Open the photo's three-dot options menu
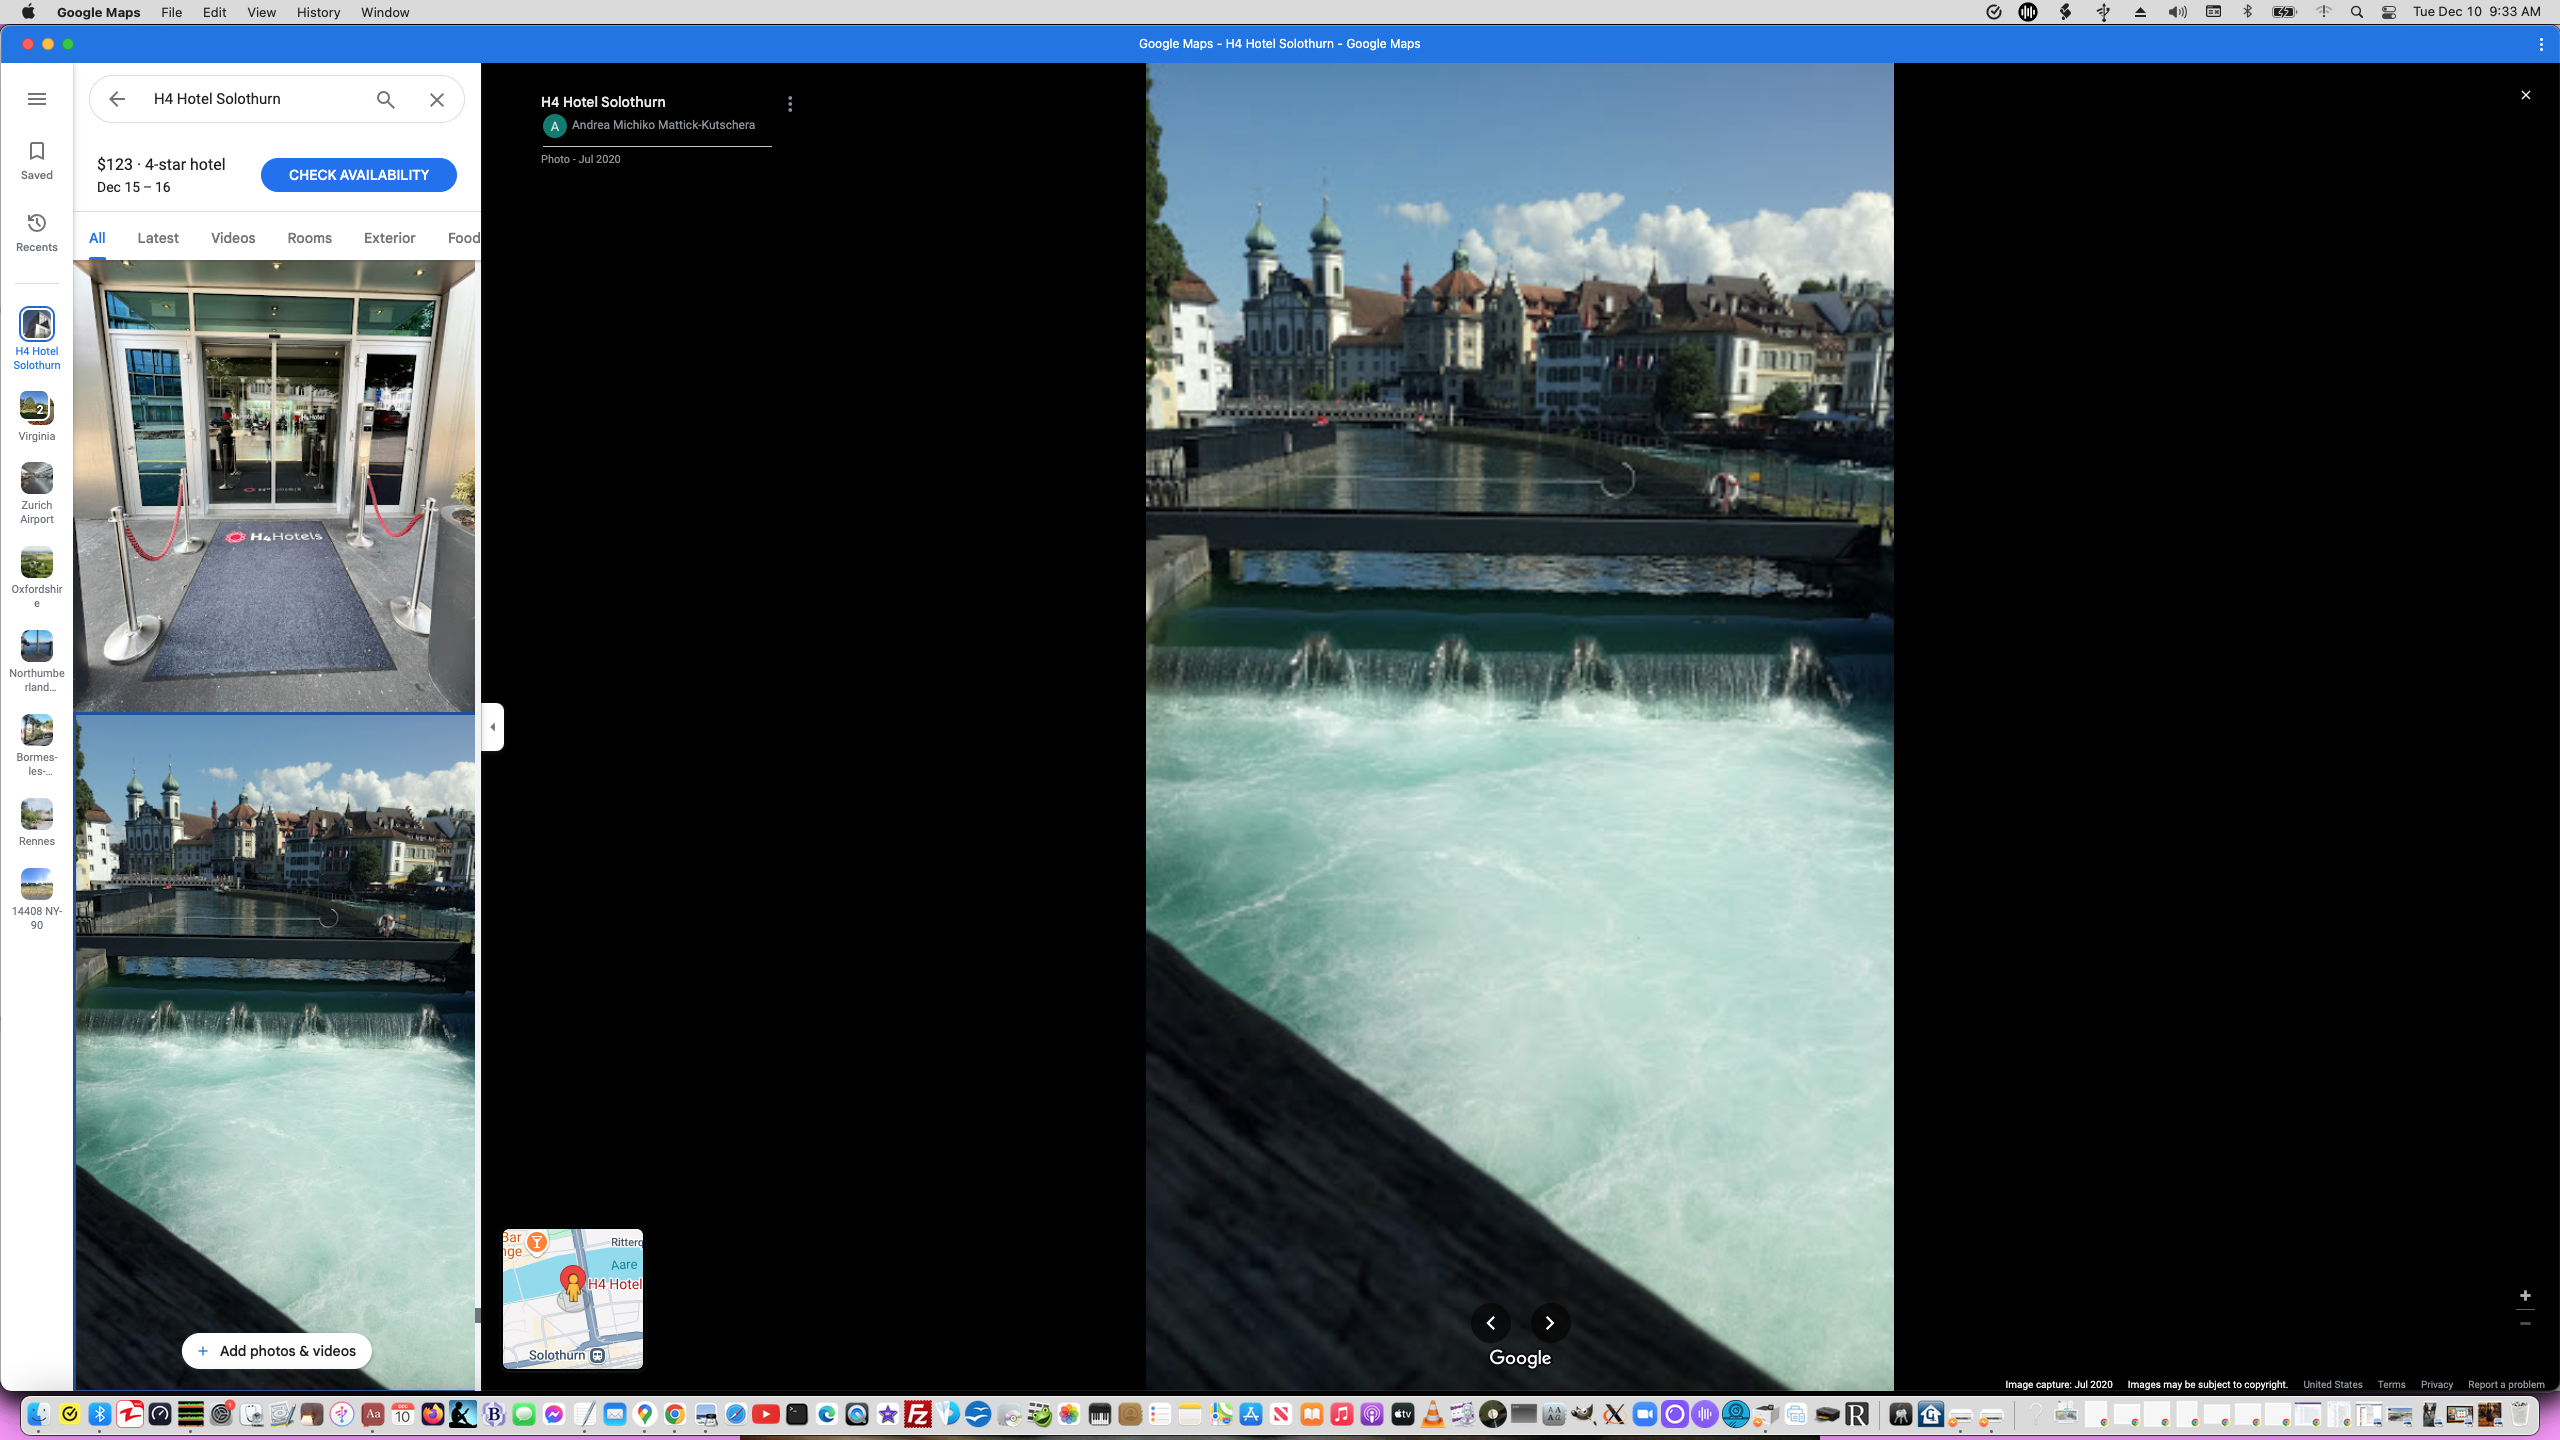The height and width of the screenshot is (1440, 2560). pos(790,103)
